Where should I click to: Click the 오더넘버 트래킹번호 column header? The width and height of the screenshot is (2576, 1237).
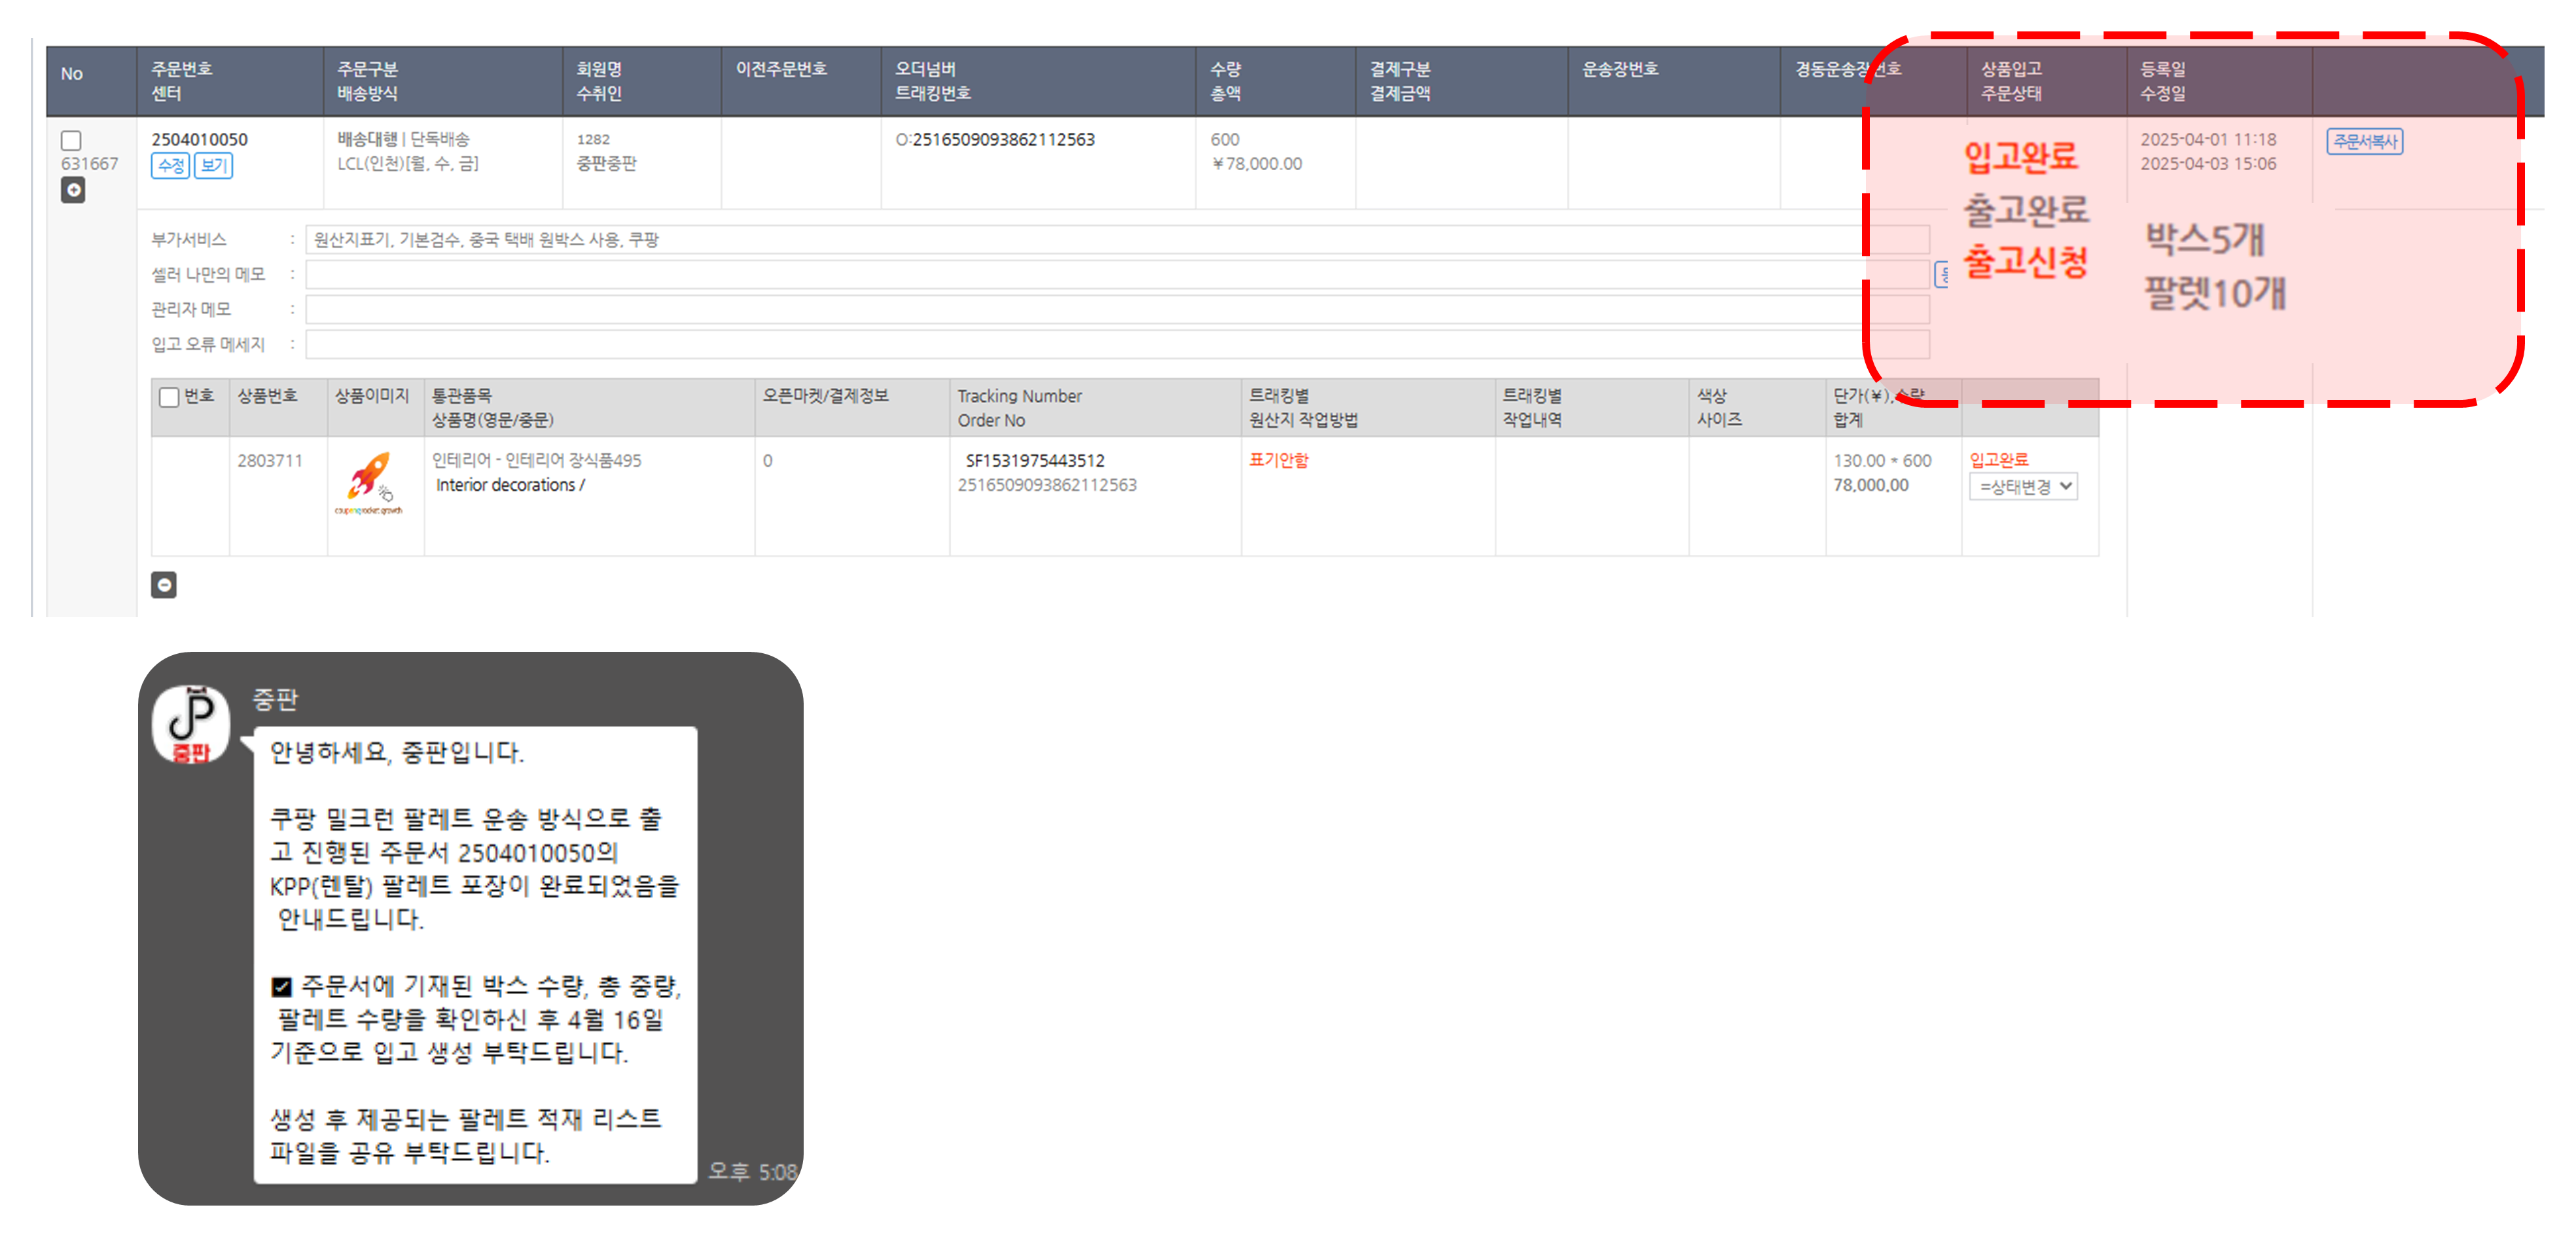click(x=1038, y=81)
